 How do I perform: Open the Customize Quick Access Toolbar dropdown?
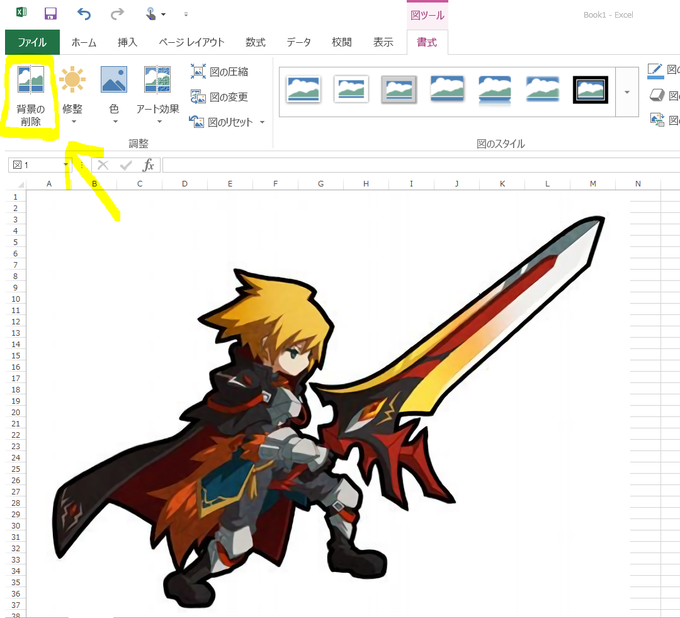tap(186, 14)
